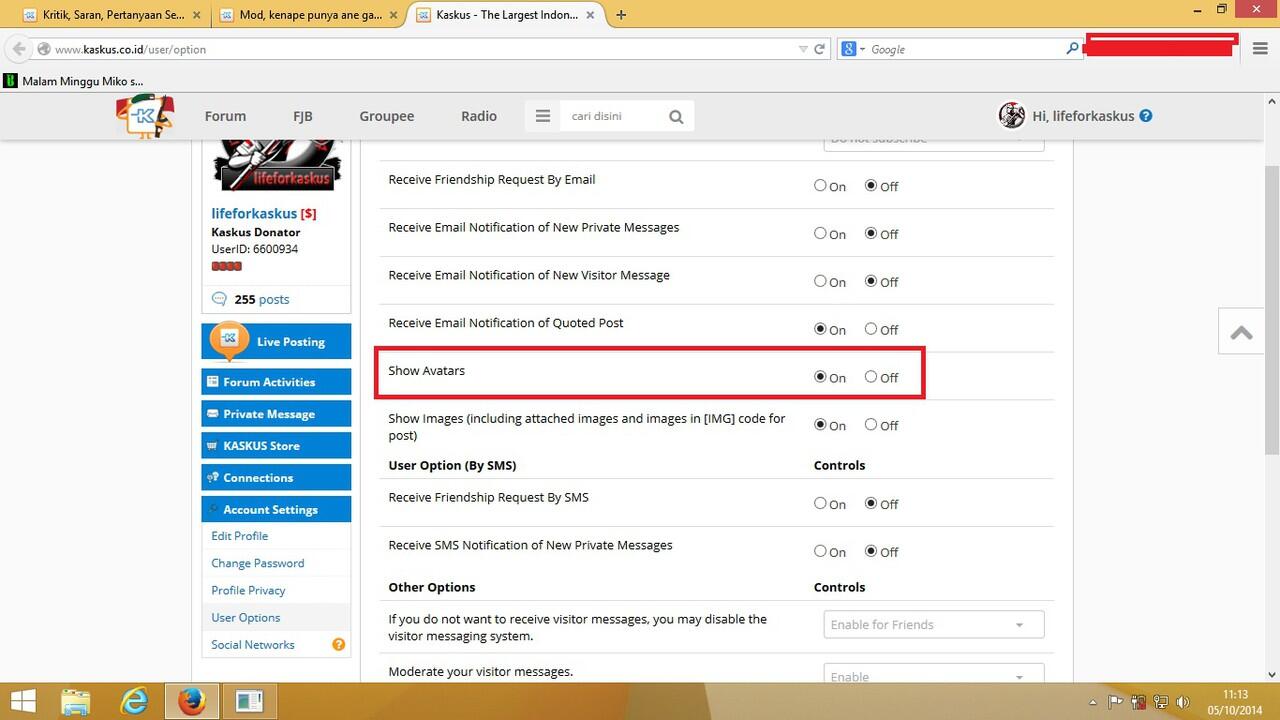Open Radio in Kaskus navigation
Screen dimensions: 1280x720
pyautogui.click(x=479, y=116)
